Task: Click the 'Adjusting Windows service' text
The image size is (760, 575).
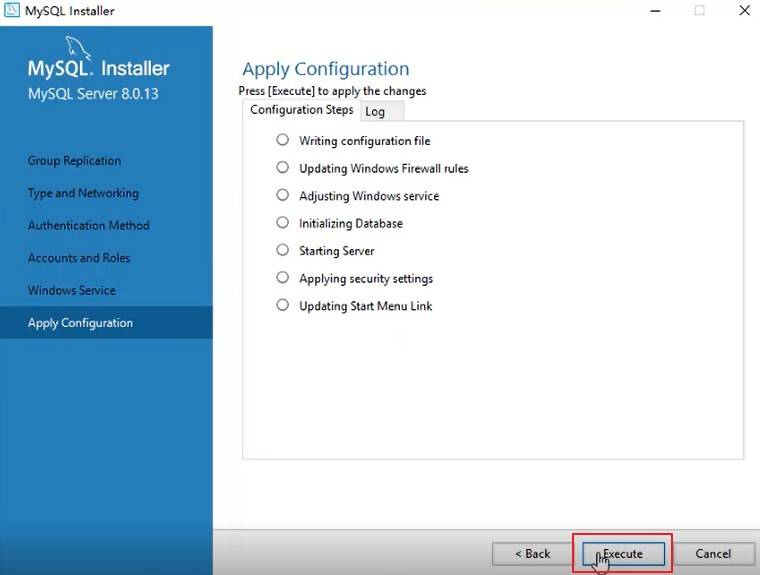Action: pos(369,196)
